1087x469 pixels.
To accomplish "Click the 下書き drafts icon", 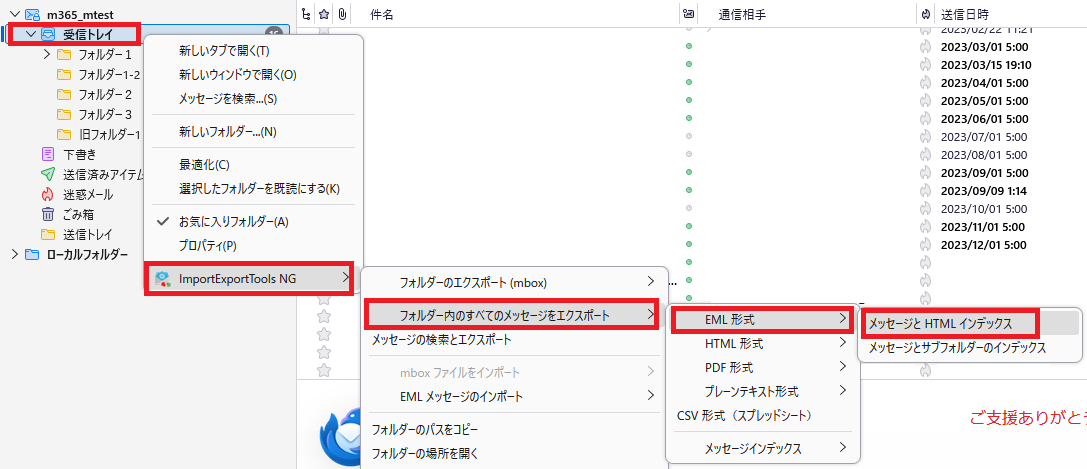I will click(48, 154).
